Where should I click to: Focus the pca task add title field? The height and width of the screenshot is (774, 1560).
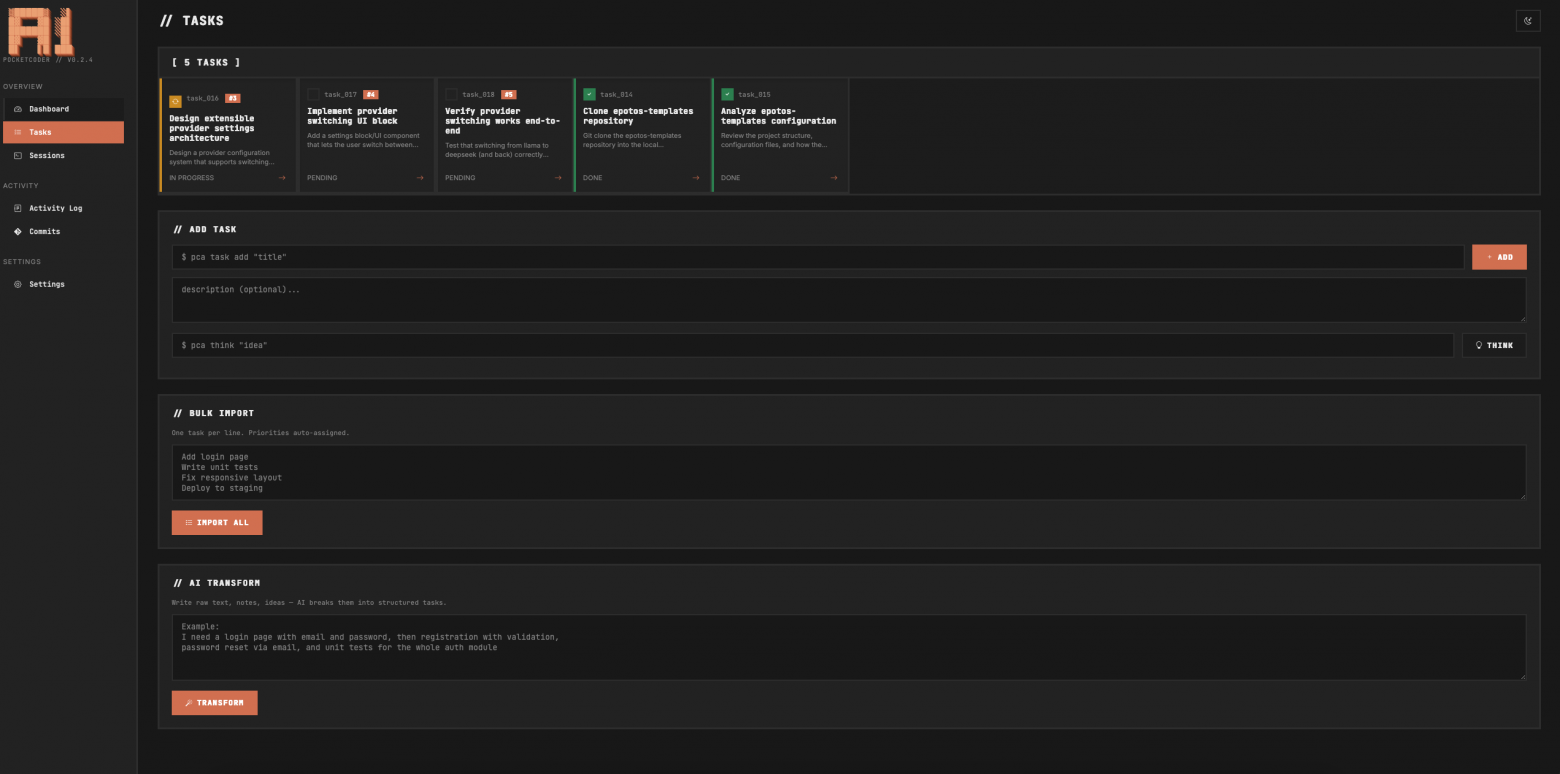(x=817, y=257)
